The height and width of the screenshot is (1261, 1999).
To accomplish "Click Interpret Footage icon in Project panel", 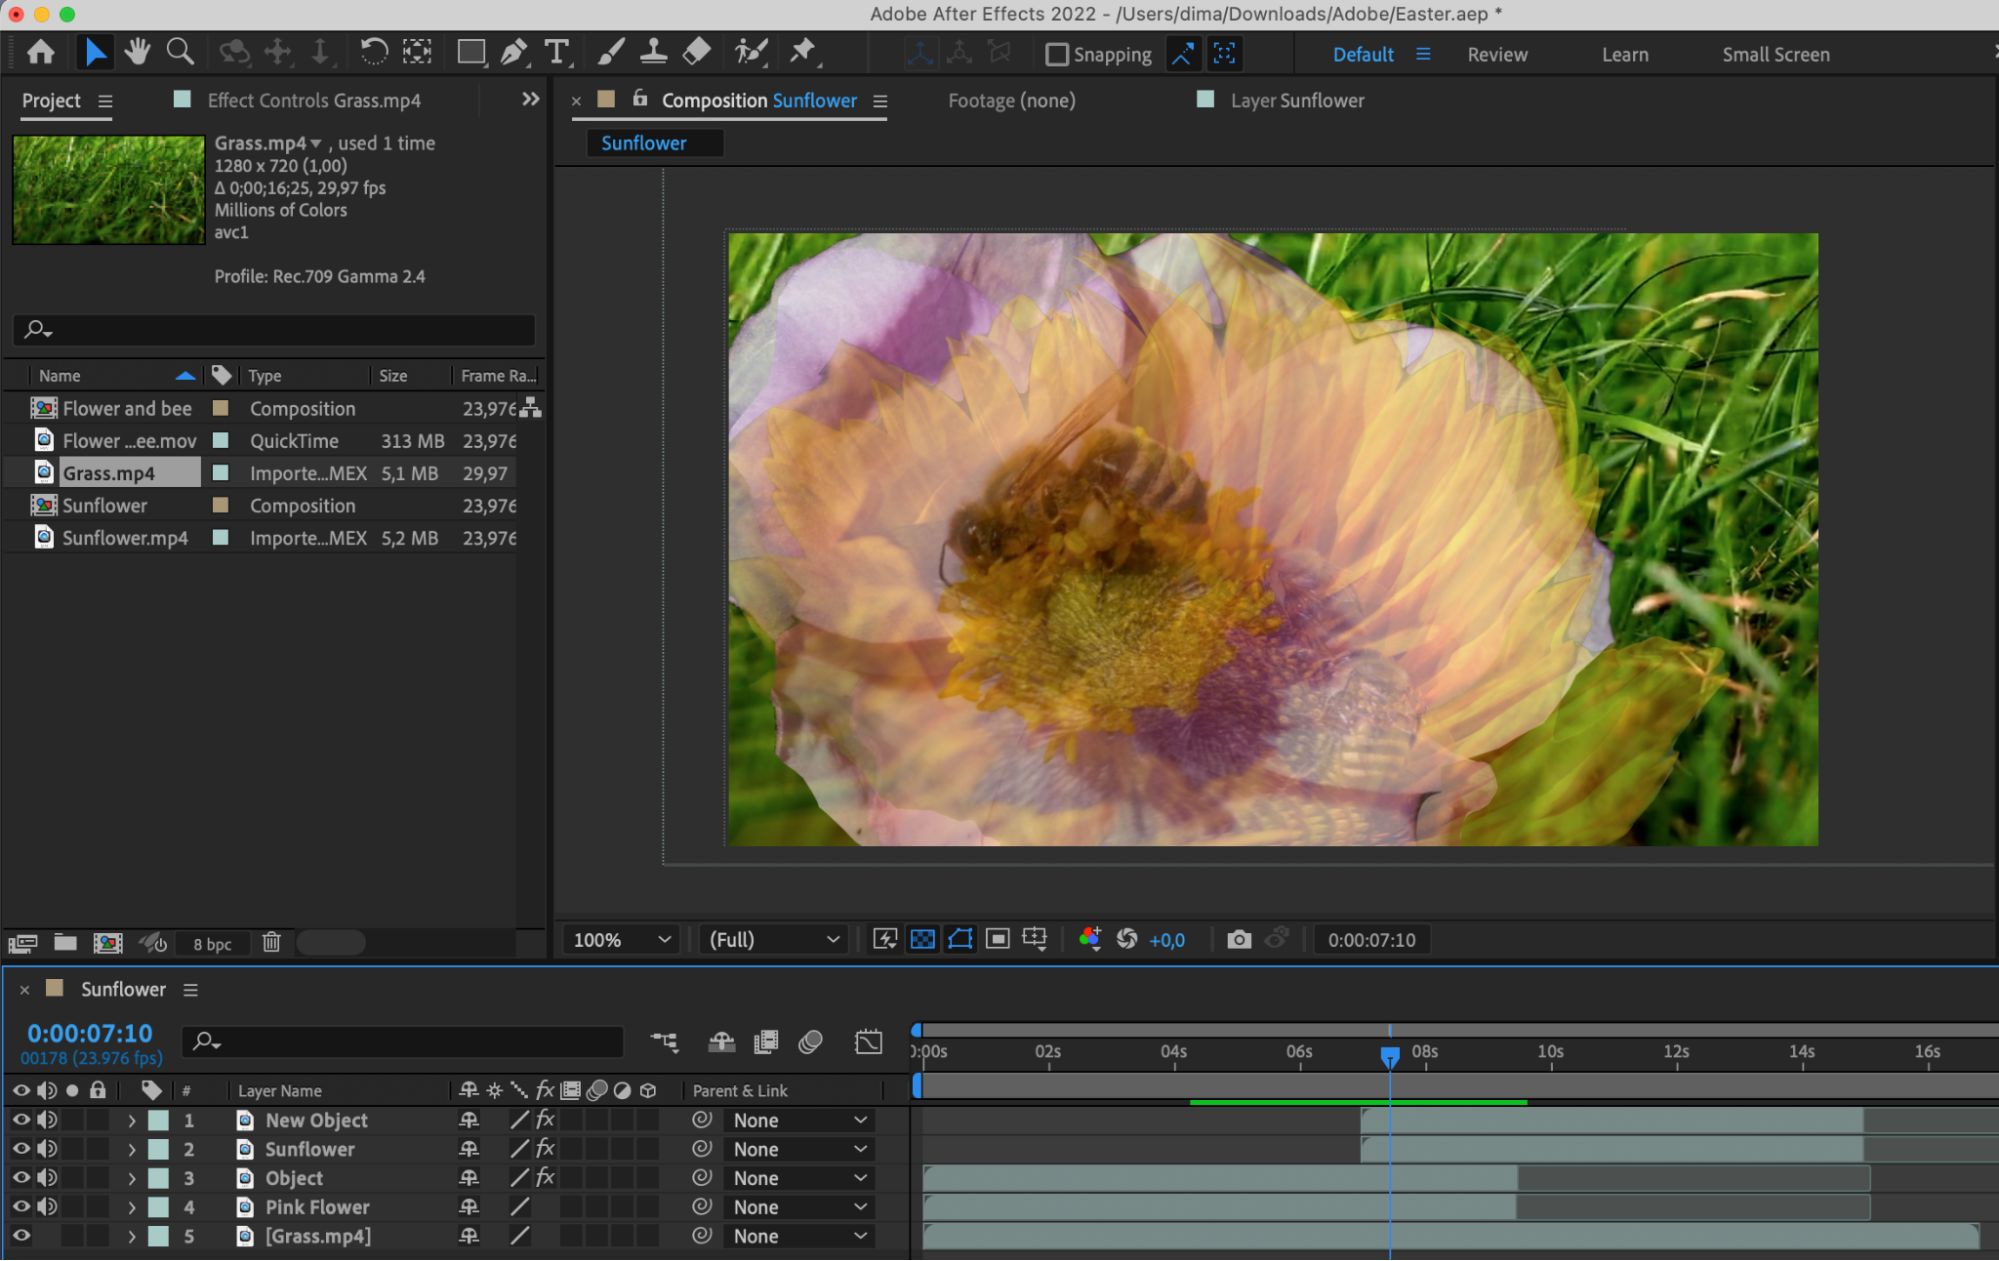I will (22, 942).
